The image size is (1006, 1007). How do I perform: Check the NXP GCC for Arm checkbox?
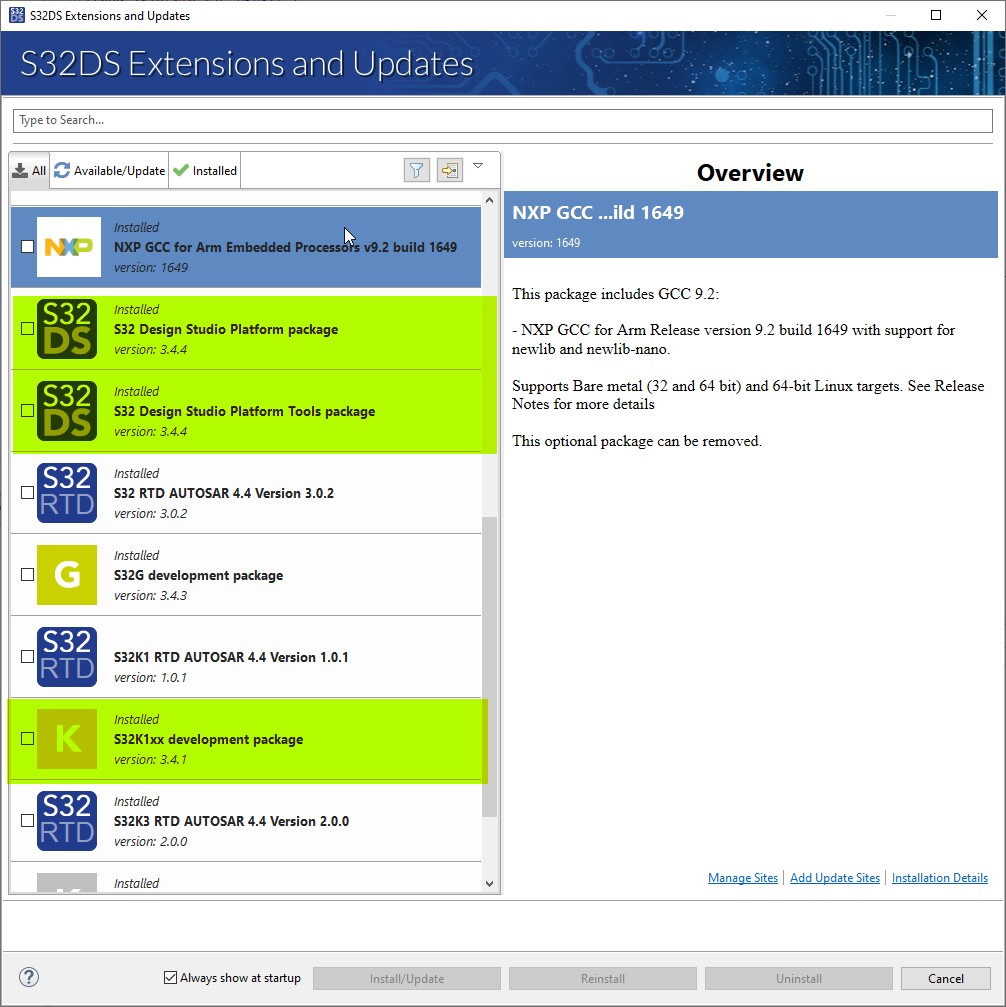click(x=28, y=247)
